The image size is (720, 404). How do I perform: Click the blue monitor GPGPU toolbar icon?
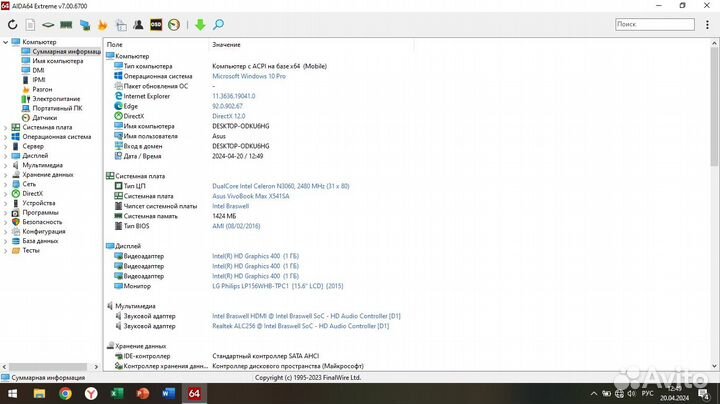(x=85, y=25)
